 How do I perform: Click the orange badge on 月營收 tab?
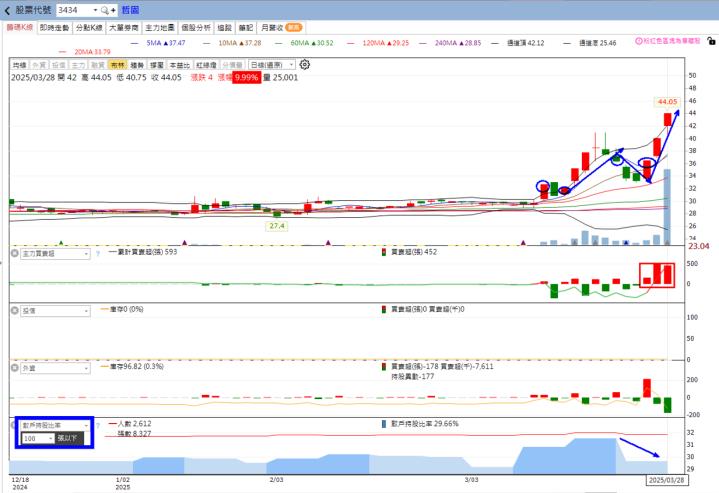293,28
